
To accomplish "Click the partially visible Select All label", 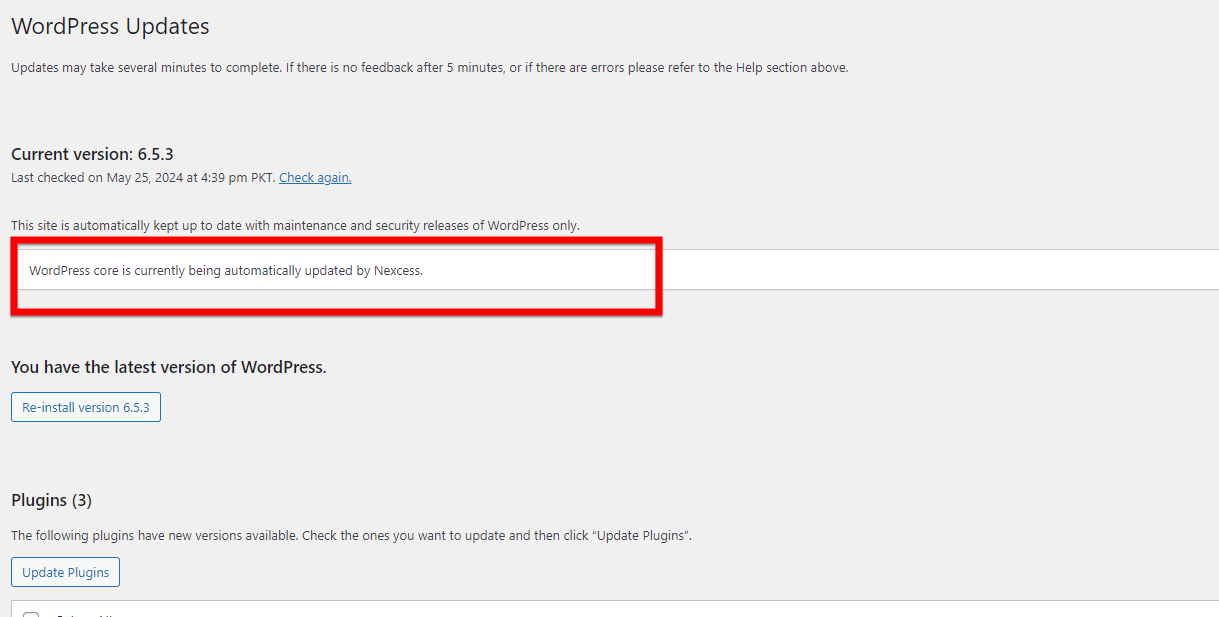I will [x=82, y=614].
